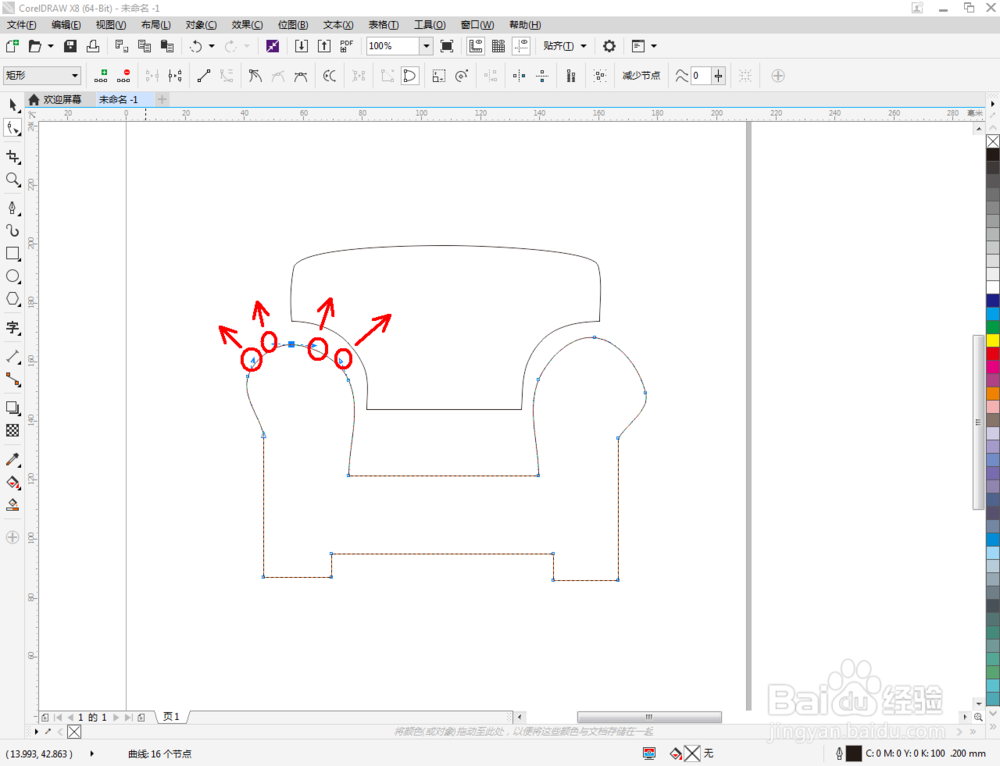The width and height of the screenshot is (1000, 766).
Task: Pick red swatch in color palette
Action: (x=993, y=354)
